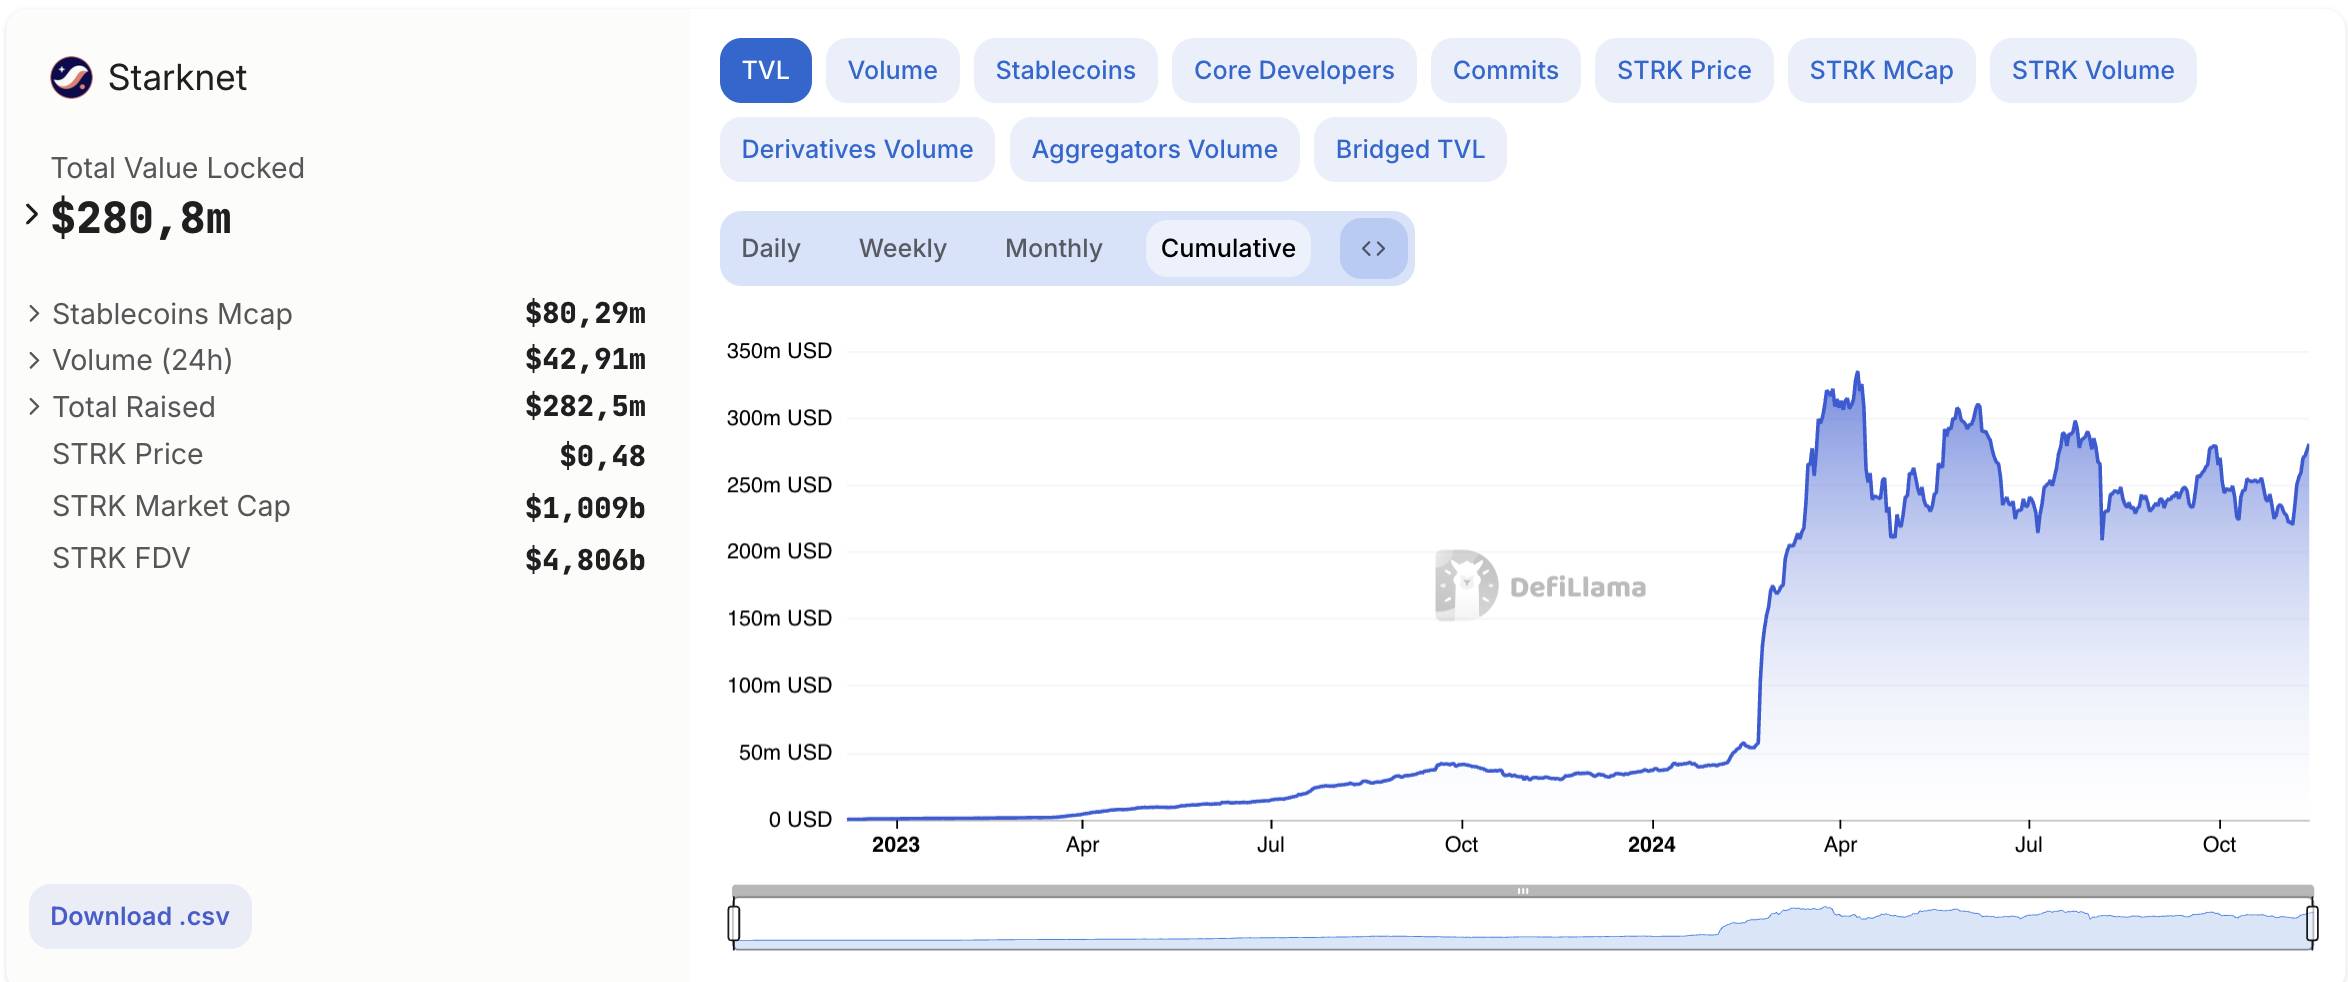Click the STRK Market Cap label
Screen dimensions: 2348x982
tap(171, 506)
